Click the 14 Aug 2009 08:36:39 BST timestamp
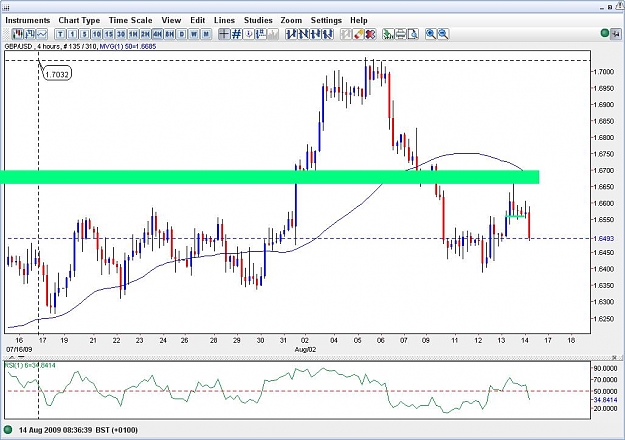 coord(78,430)
